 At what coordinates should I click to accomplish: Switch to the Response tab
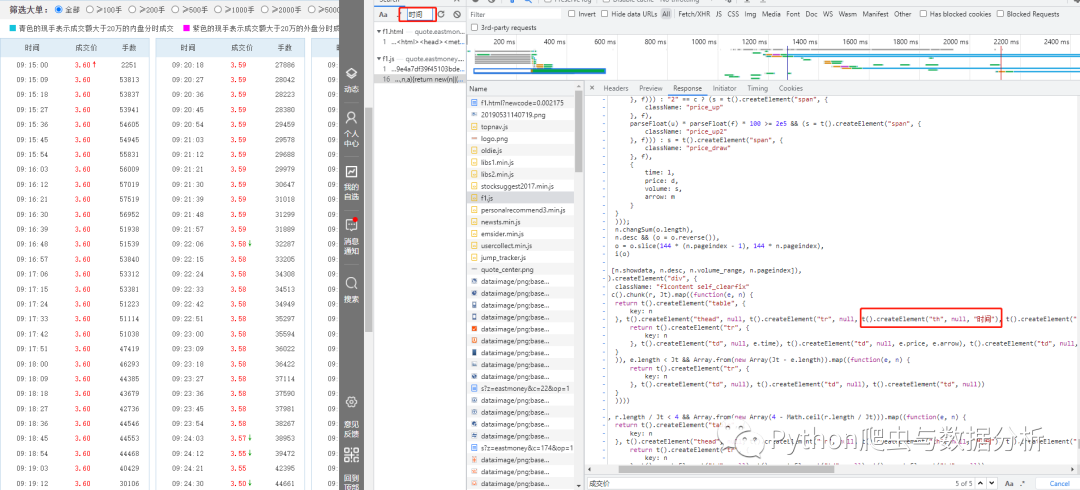coord(687,88)
